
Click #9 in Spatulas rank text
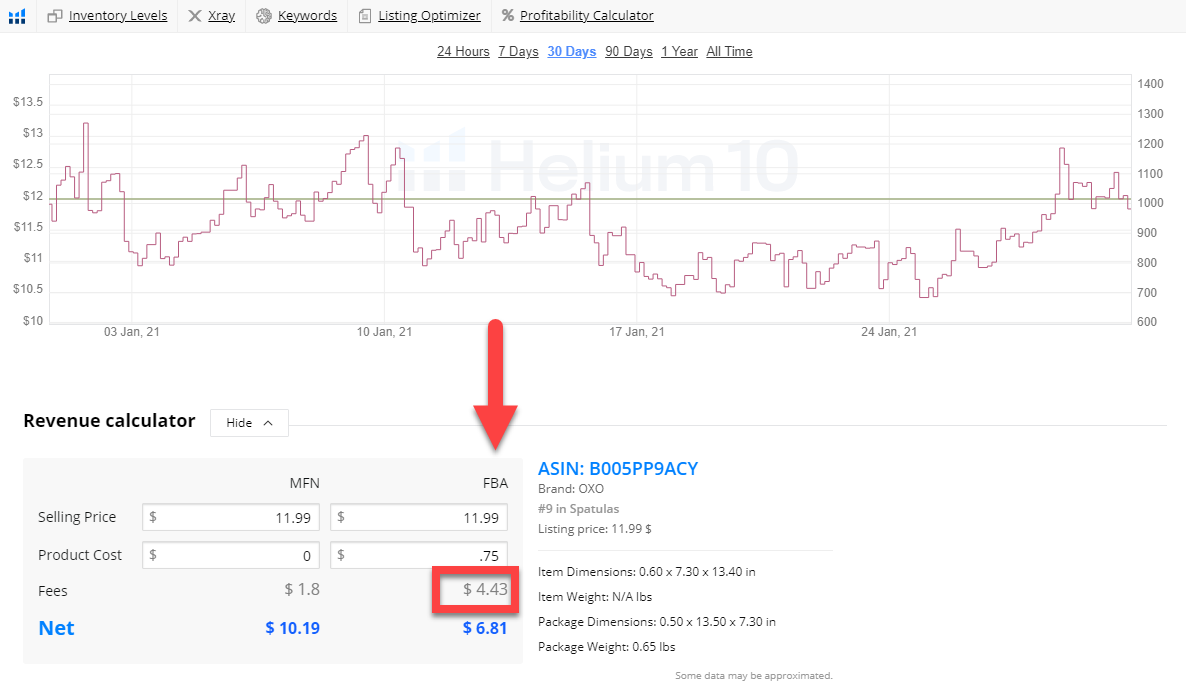(579, 509)
